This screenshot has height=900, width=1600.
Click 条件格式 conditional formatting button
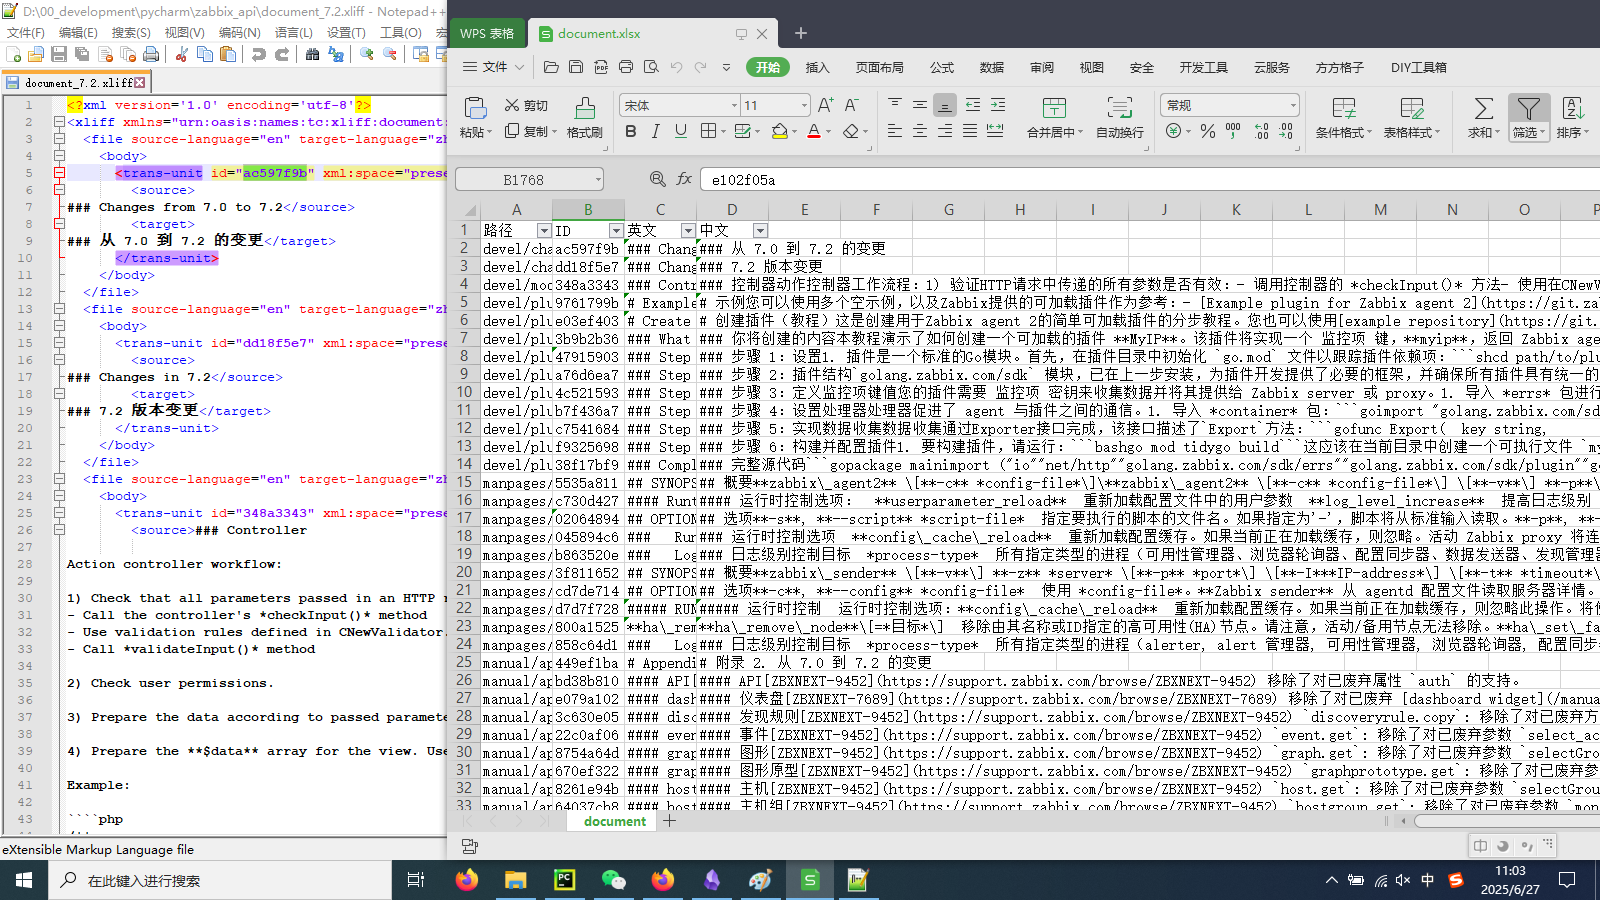tap(1344, 118)
